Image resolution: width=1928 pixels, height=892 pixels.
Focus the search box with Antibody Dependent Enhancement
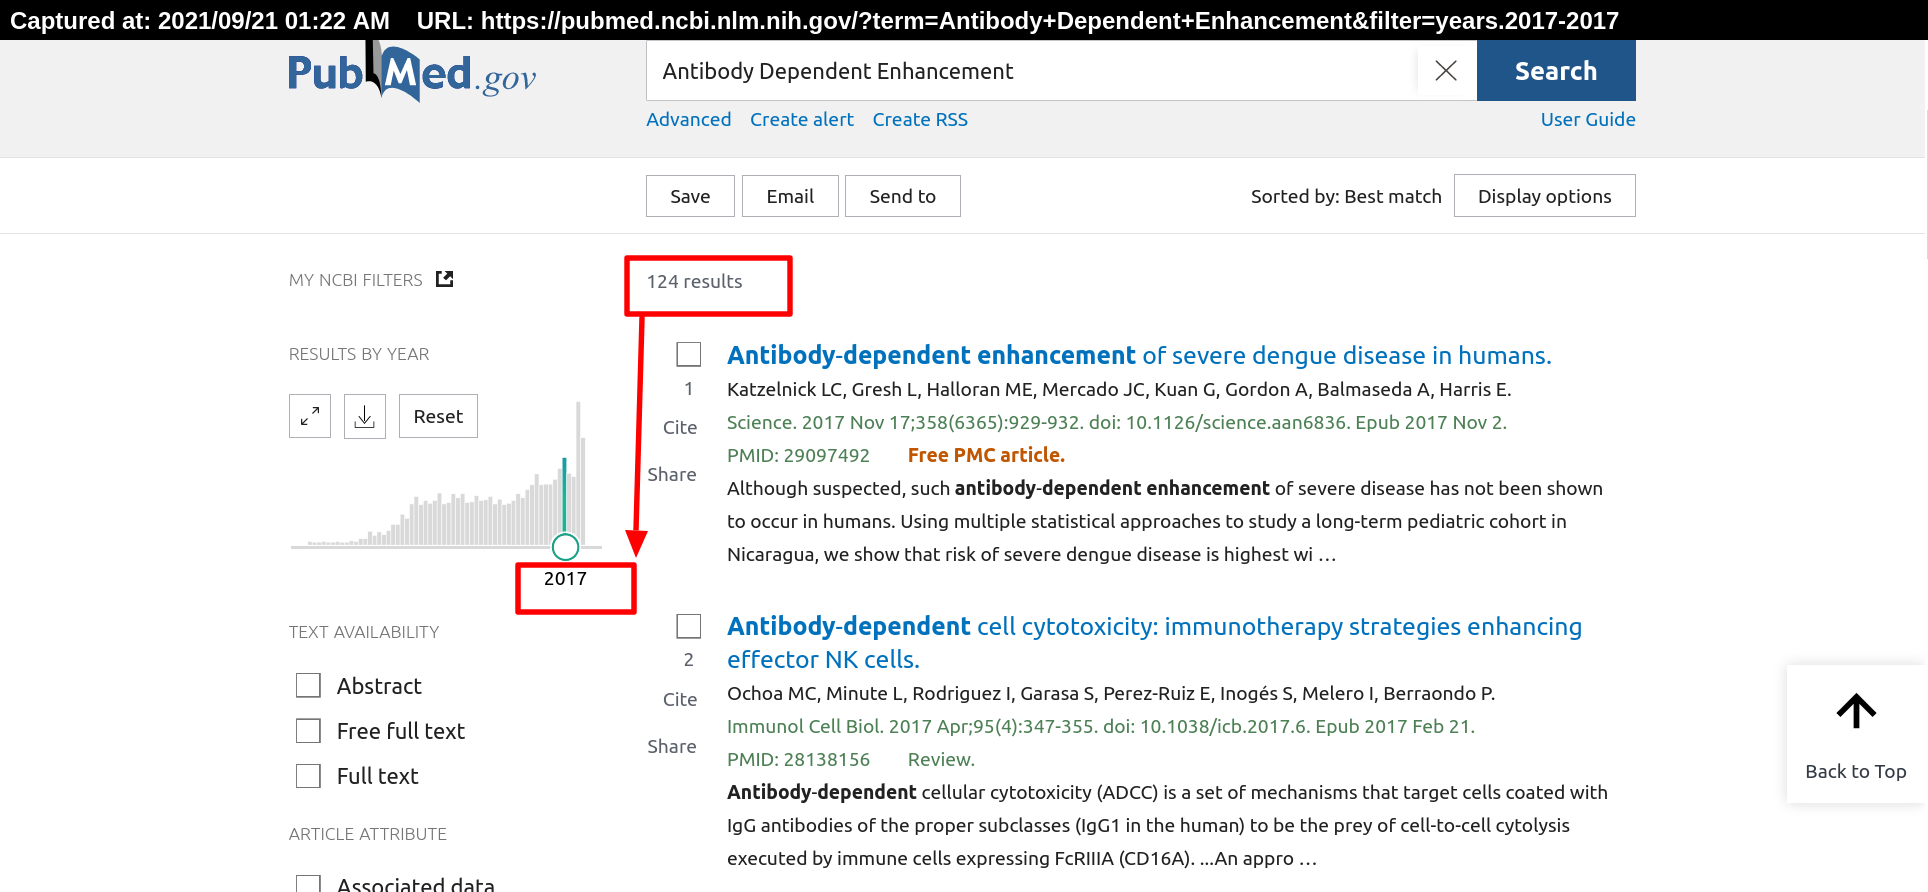[1030, 71]
